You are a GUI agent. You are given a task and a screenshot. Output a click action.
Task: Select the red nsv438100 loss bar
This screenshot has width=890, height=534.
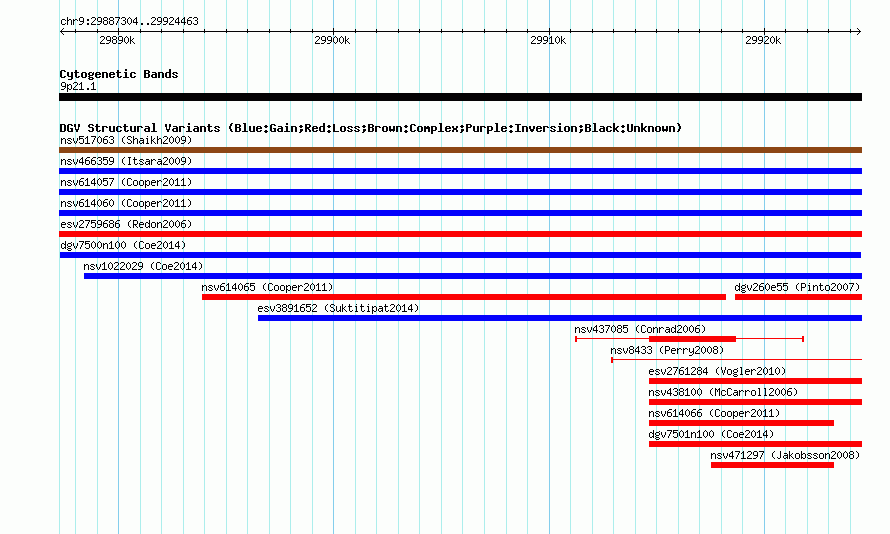click(x=755, y=402)
